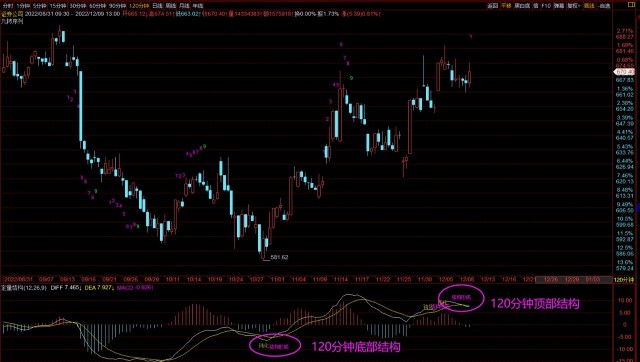The width and height of the screenshot is (640, 362).
Task: Open the 九转序列 indicator label
Action: click(x=12, y=21)
